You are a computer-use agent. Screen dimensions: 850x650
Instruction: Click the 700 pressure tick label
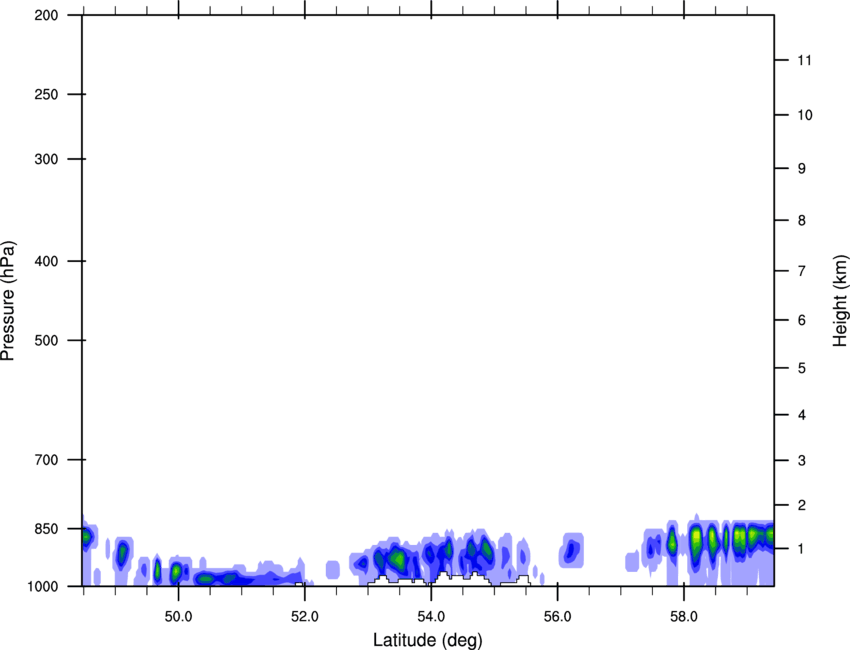pos(46,460)
